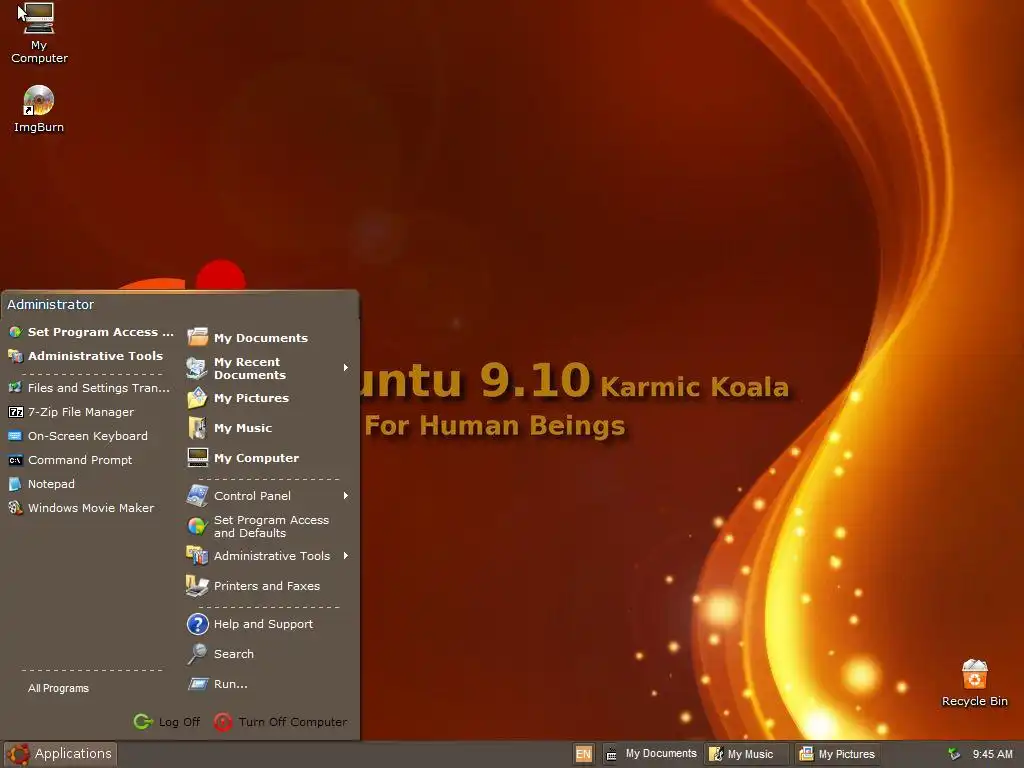Click My Music taskbar button icon
This screenshot has width=1024, height=768.
pos(716,754)
